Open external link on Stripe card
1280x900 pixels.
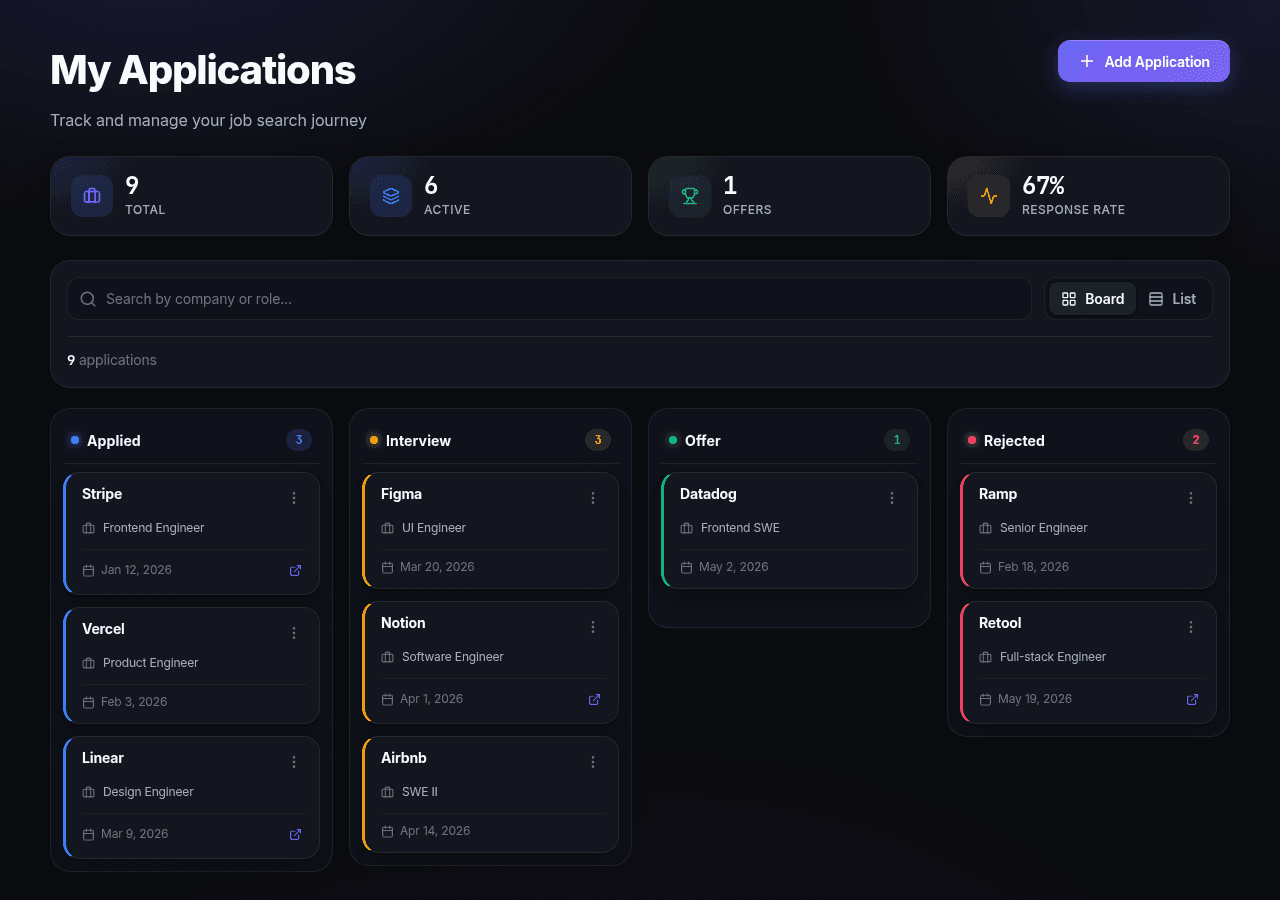coord(295,570)
